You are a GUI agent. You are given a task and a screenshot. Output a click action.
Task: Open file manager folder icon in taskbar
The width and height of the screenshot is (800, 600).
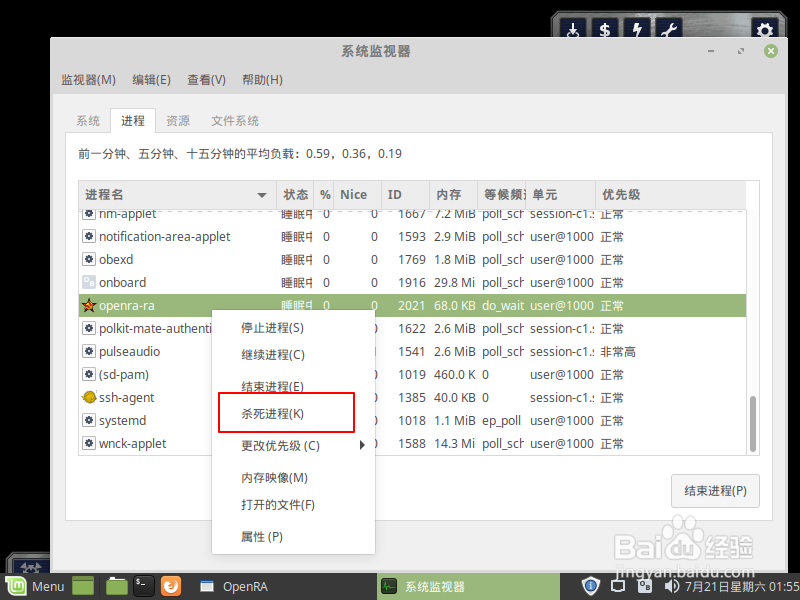(117, 586)
